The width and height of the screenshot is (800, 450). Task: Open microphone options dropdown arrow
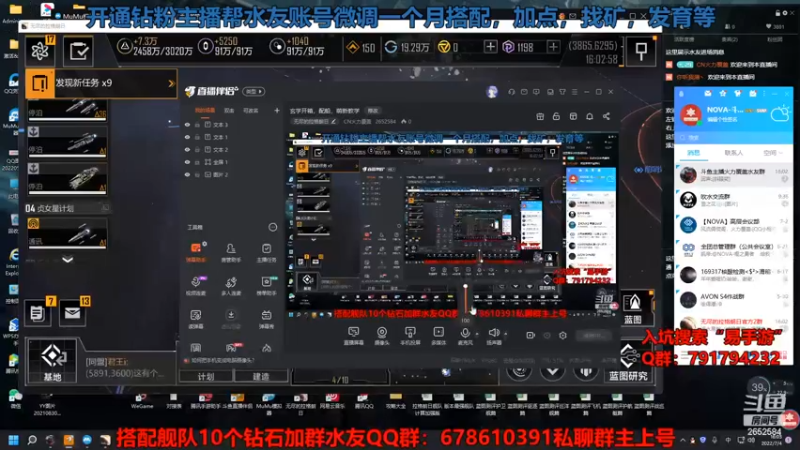coord(477,334)
